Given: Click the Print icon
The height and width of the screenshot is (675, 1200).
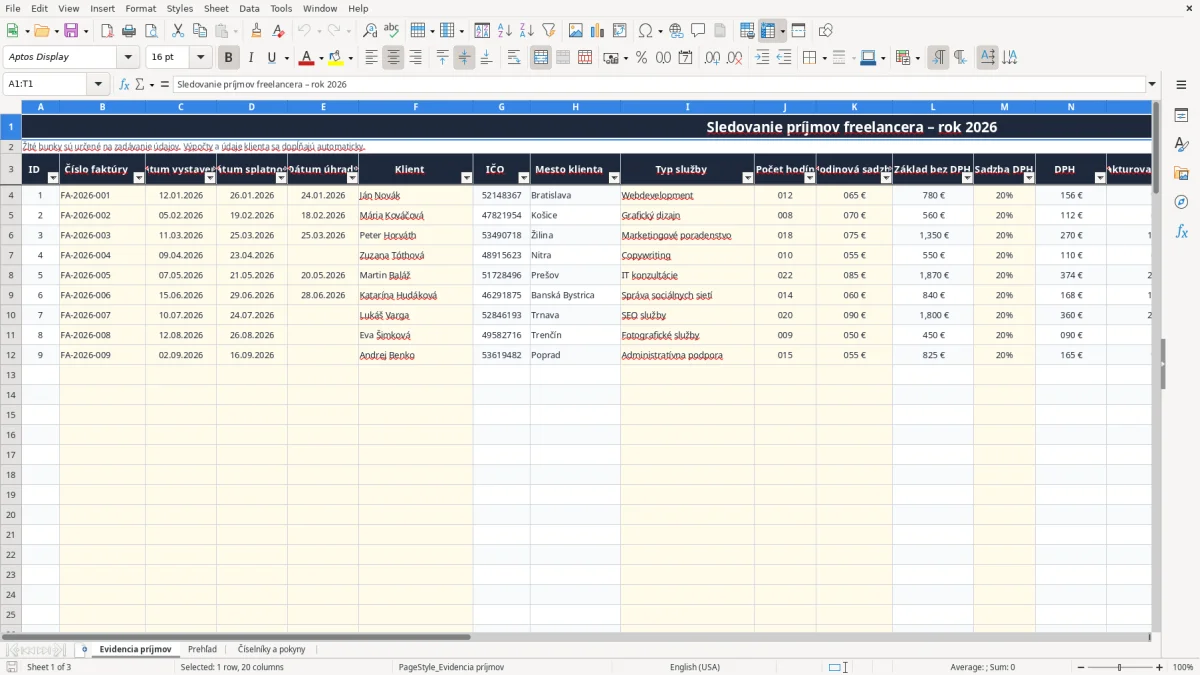Looking at the screenshot, I should pyautogui.click(x=129, y=31).
